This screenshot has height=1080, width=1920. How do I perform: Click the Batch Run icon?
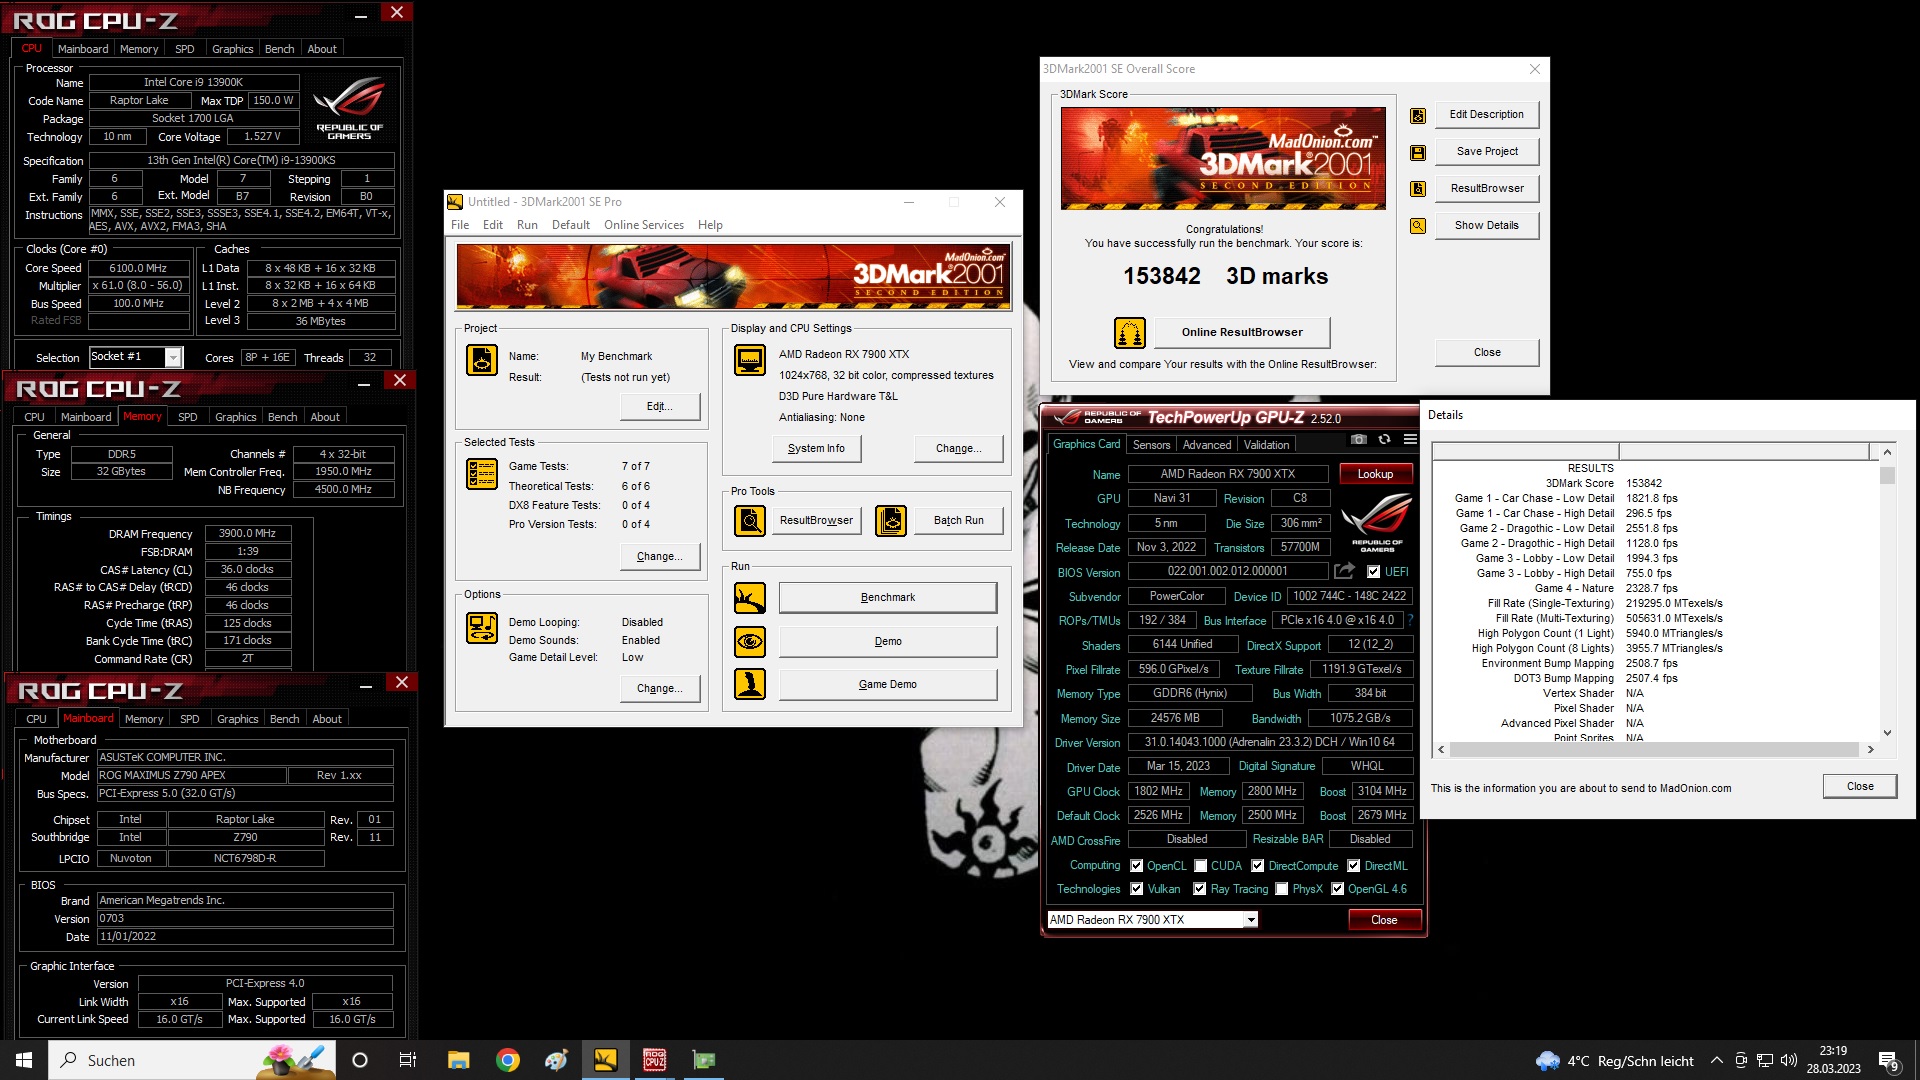891,520
